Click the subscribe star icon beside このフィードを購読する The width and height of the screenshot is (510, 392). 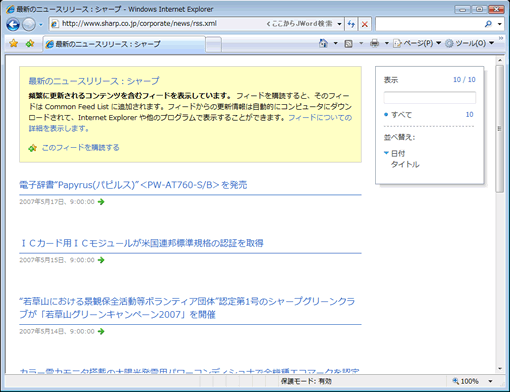point(32,148)
